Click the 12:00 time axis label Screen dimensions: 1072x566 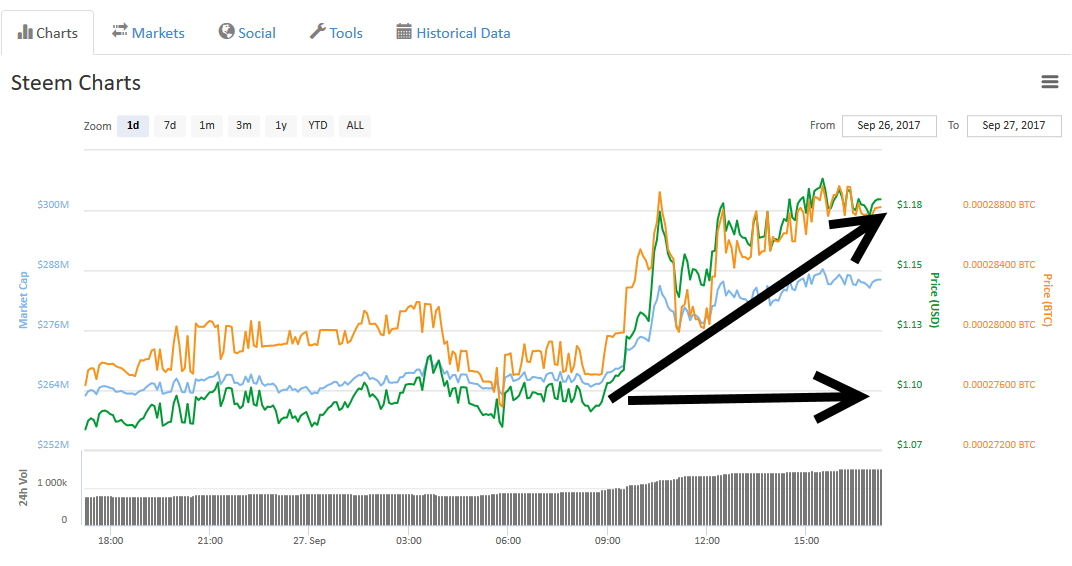[x=707, y=541]
